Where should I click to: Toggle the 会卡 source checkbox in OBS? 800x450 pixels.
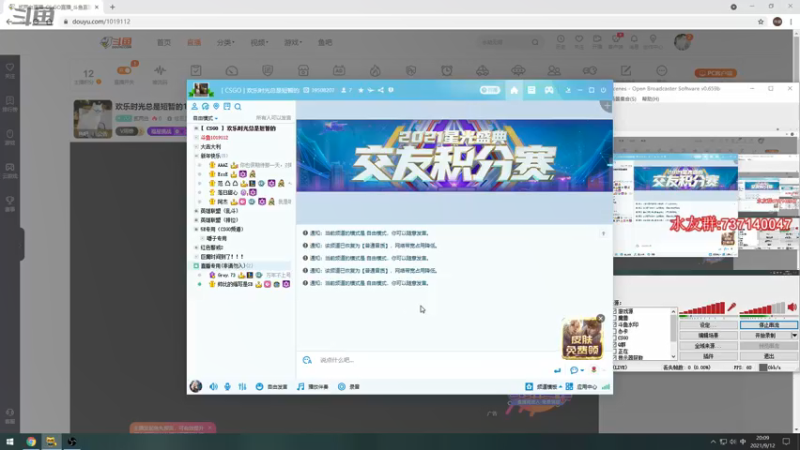[x=615, y=331]
